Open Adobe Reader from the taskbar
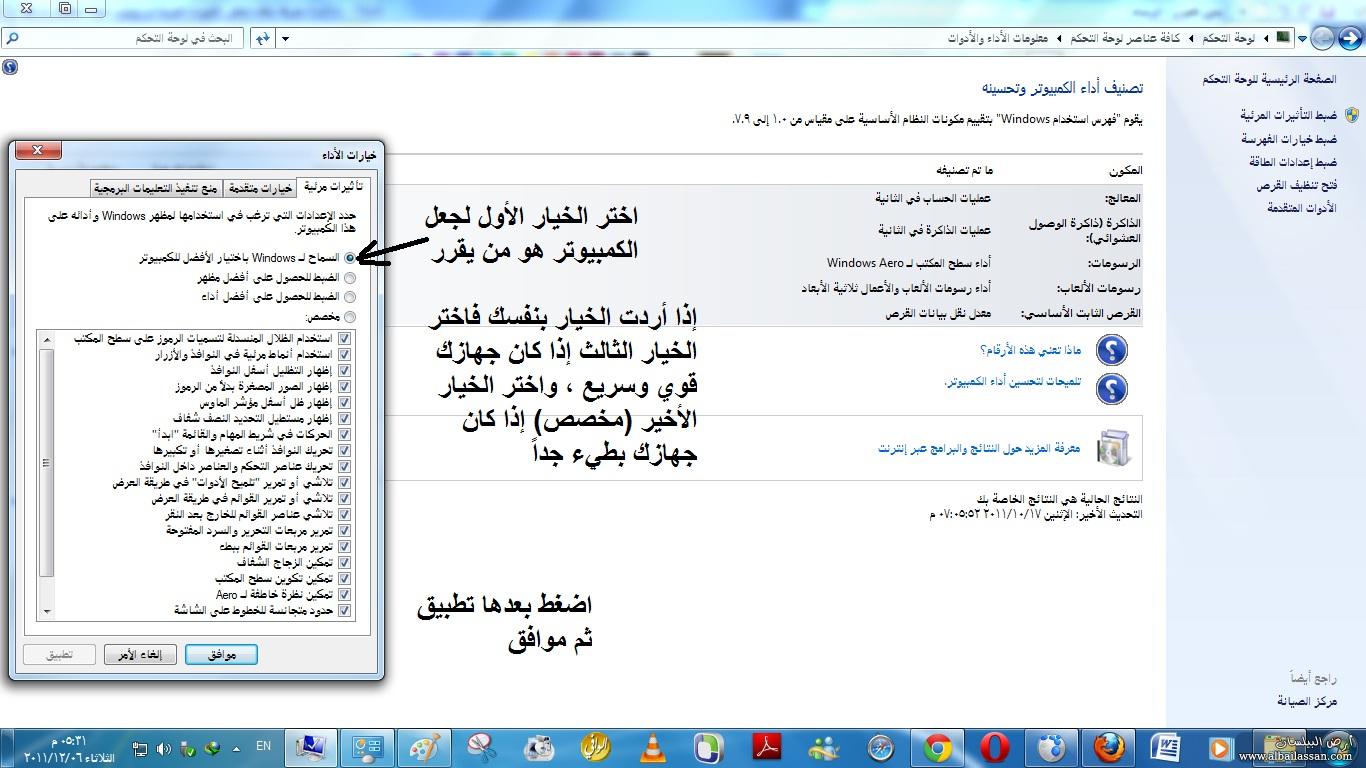This screenshot has height=768, width=1366. (x=765, y=748)
